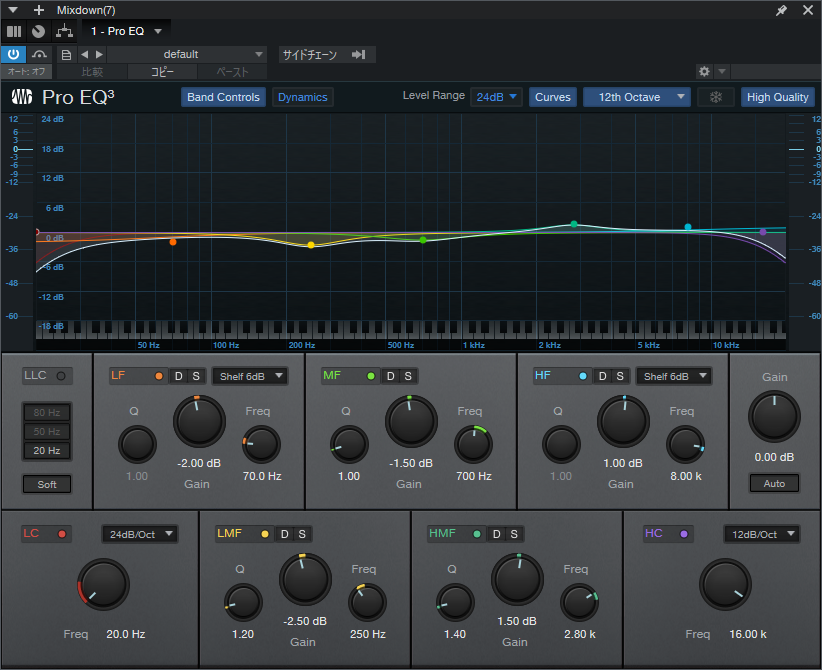The width and height of the screenshot is (822, 670).
Task: Click the pie-shaped icon in top toolbar
Action: (x=38, y=31)
